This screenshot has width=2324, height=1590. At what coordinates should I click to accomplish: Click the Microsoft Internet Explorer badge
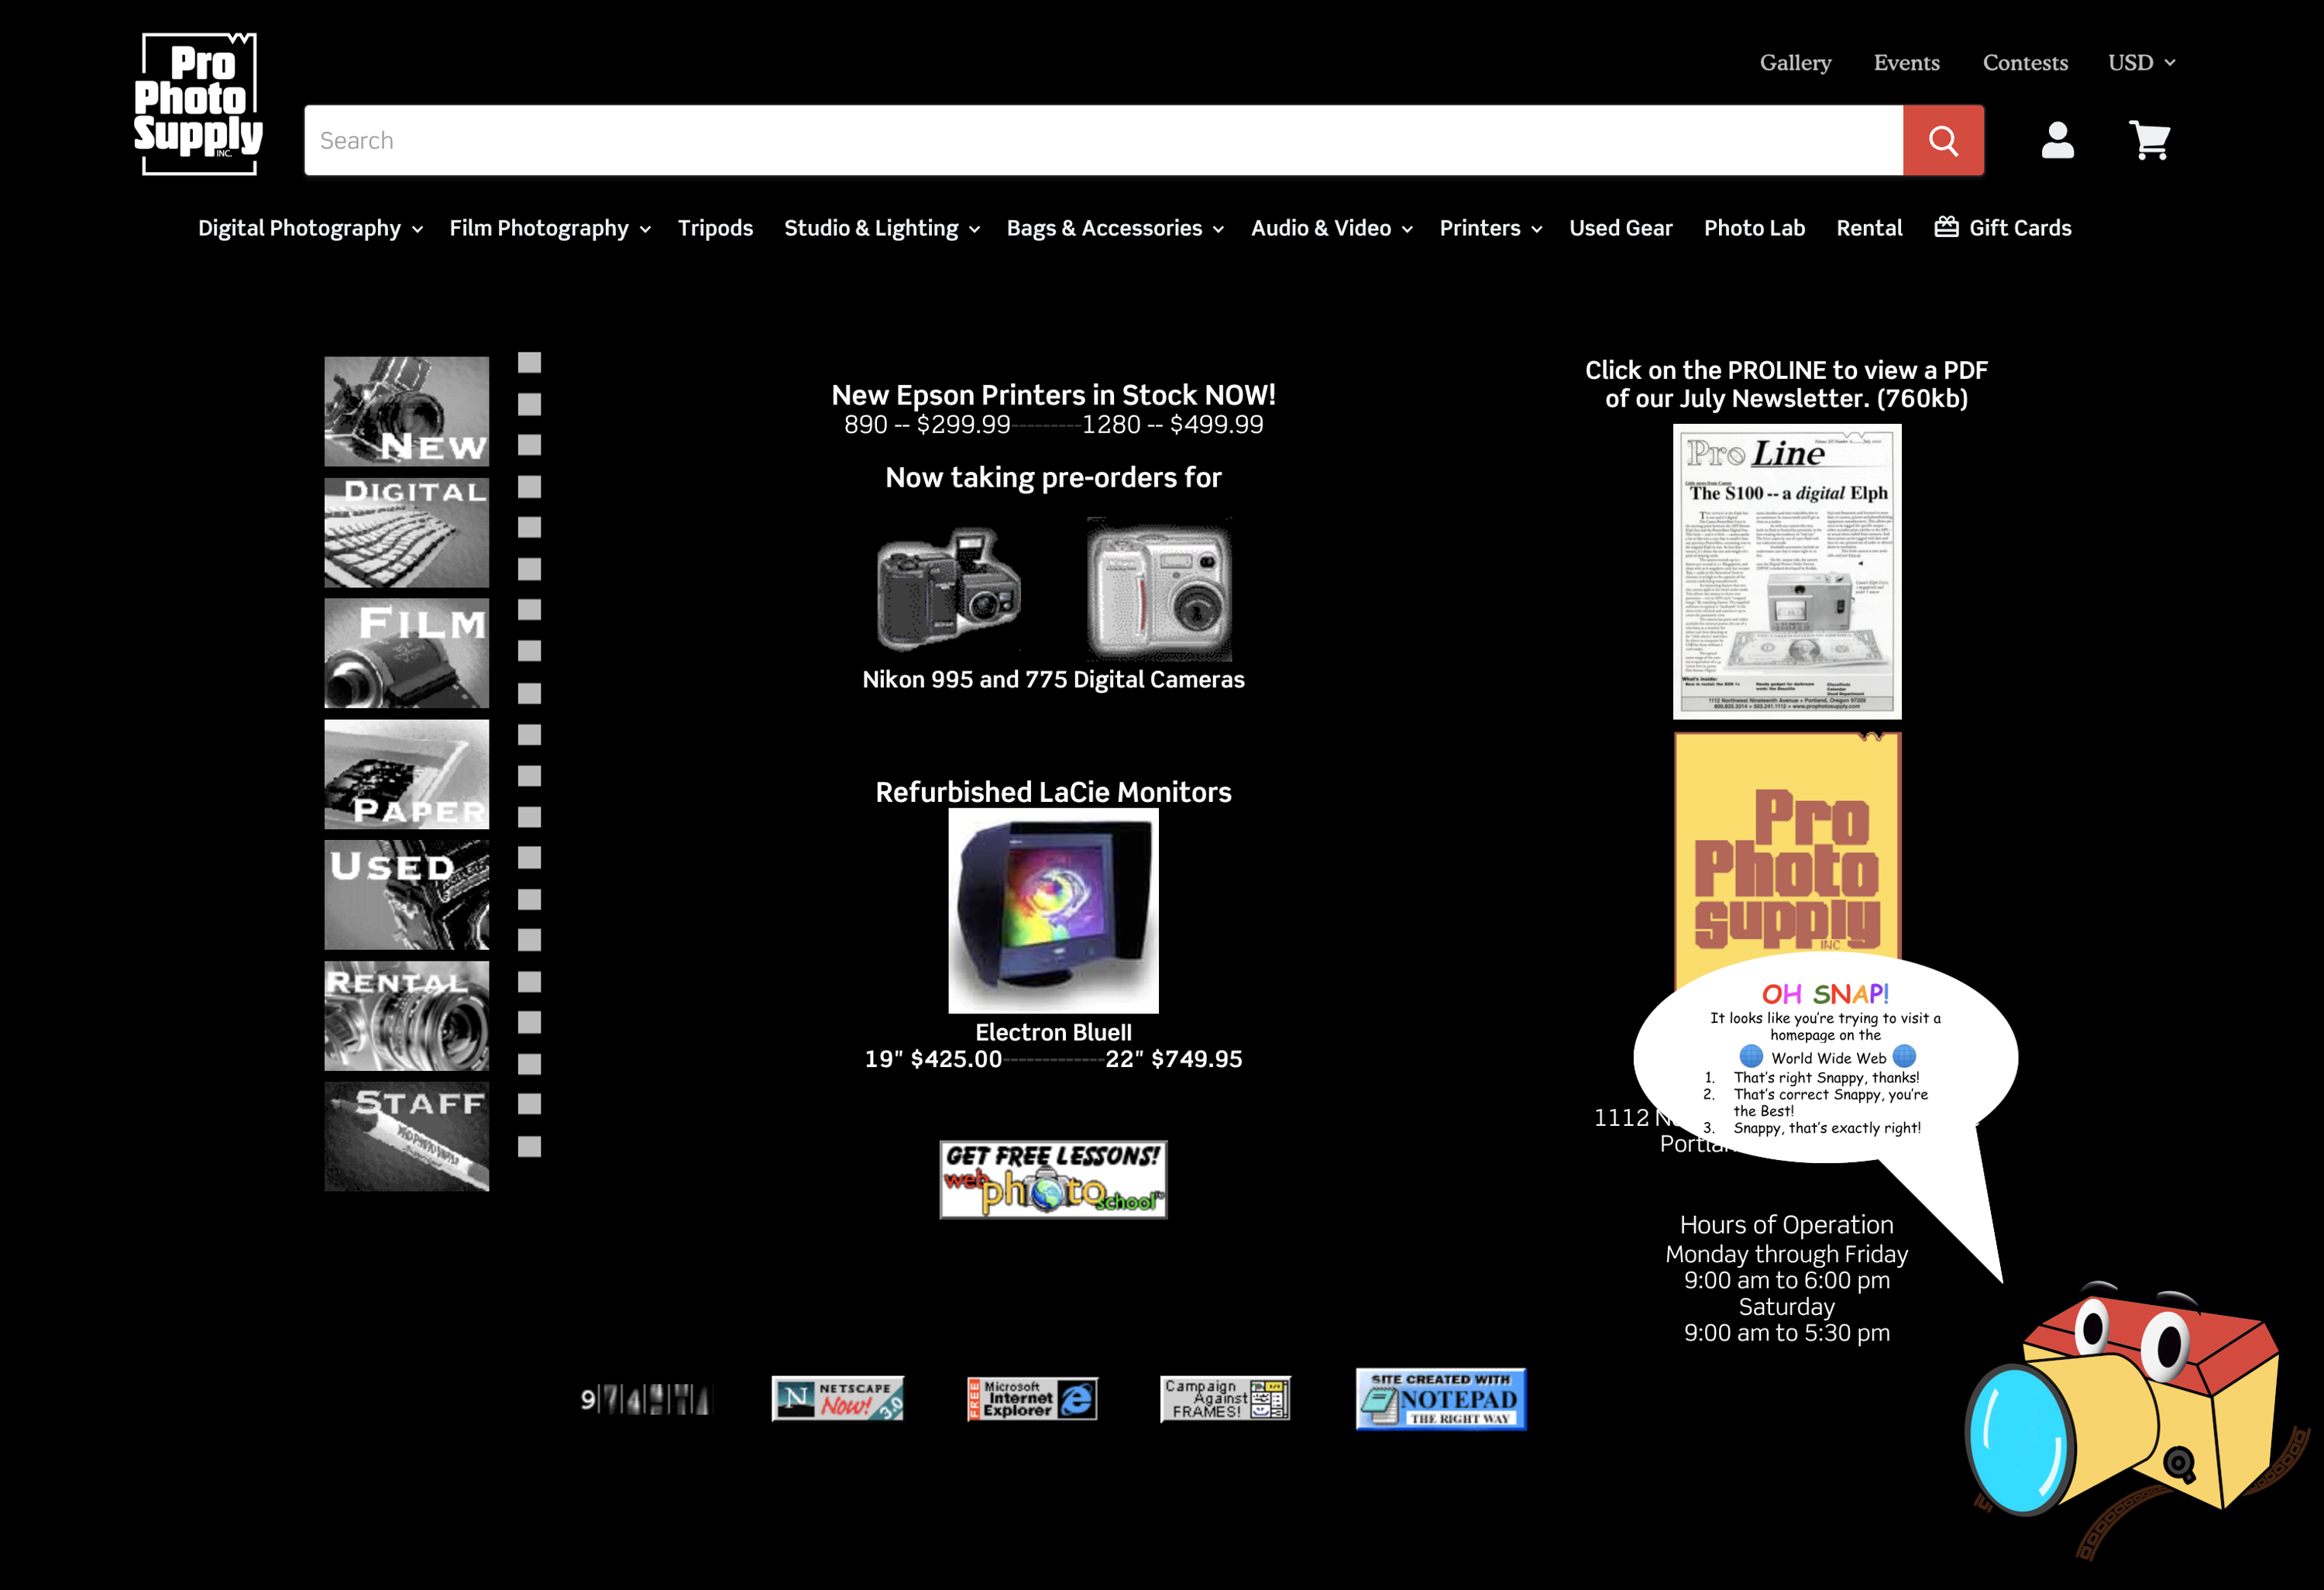click(1032, 1398)
